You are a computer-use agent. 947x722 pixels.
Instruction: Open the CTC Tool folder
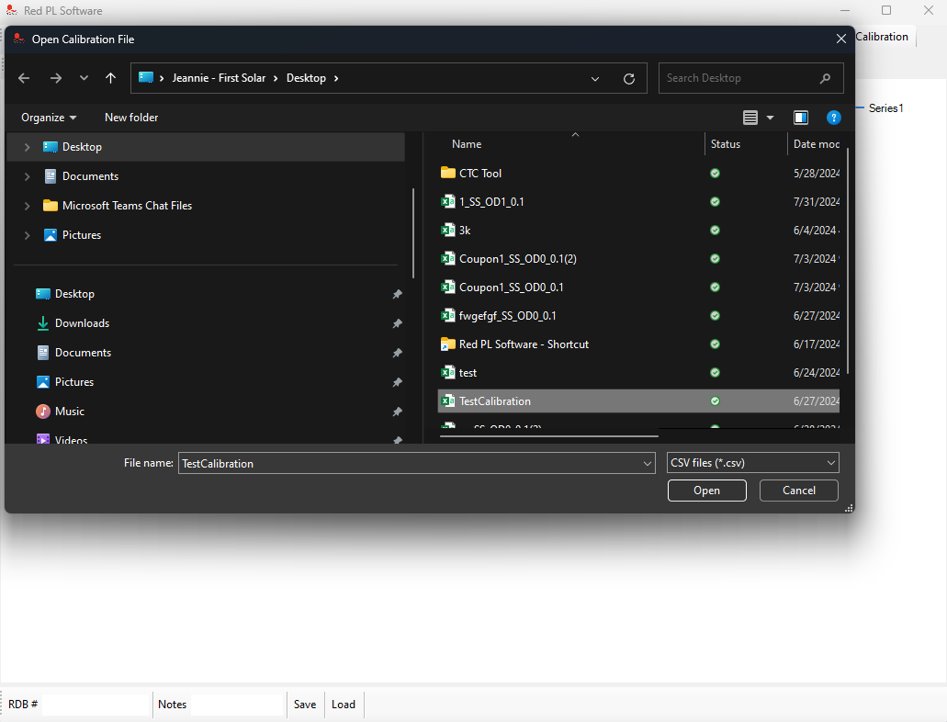click(480, 173)
